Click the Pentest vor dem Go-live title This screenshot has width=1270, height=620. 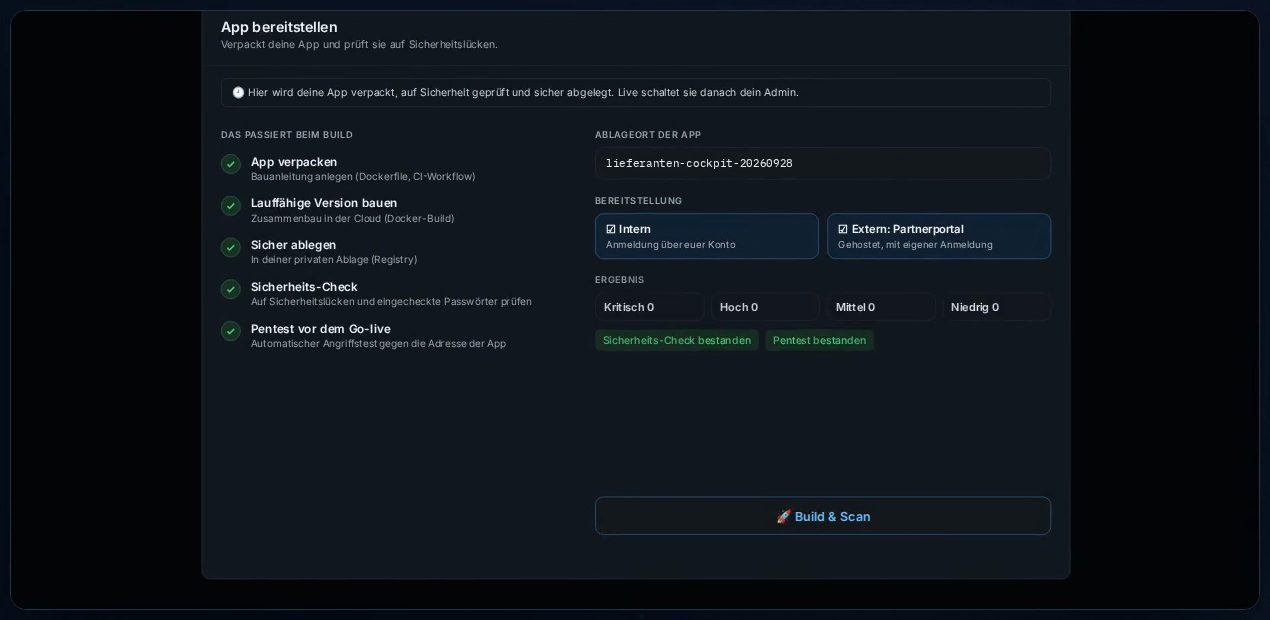(x=321, y=329)
